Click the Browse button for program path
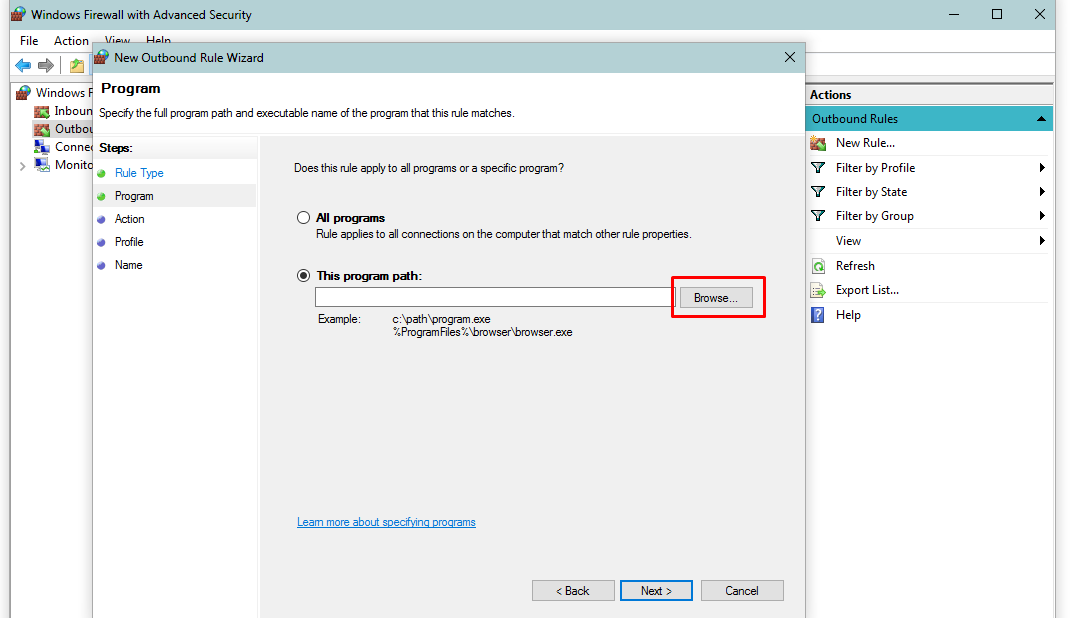Image resolution: width=1082 pixels, height=618 pixels. [716, 297]
